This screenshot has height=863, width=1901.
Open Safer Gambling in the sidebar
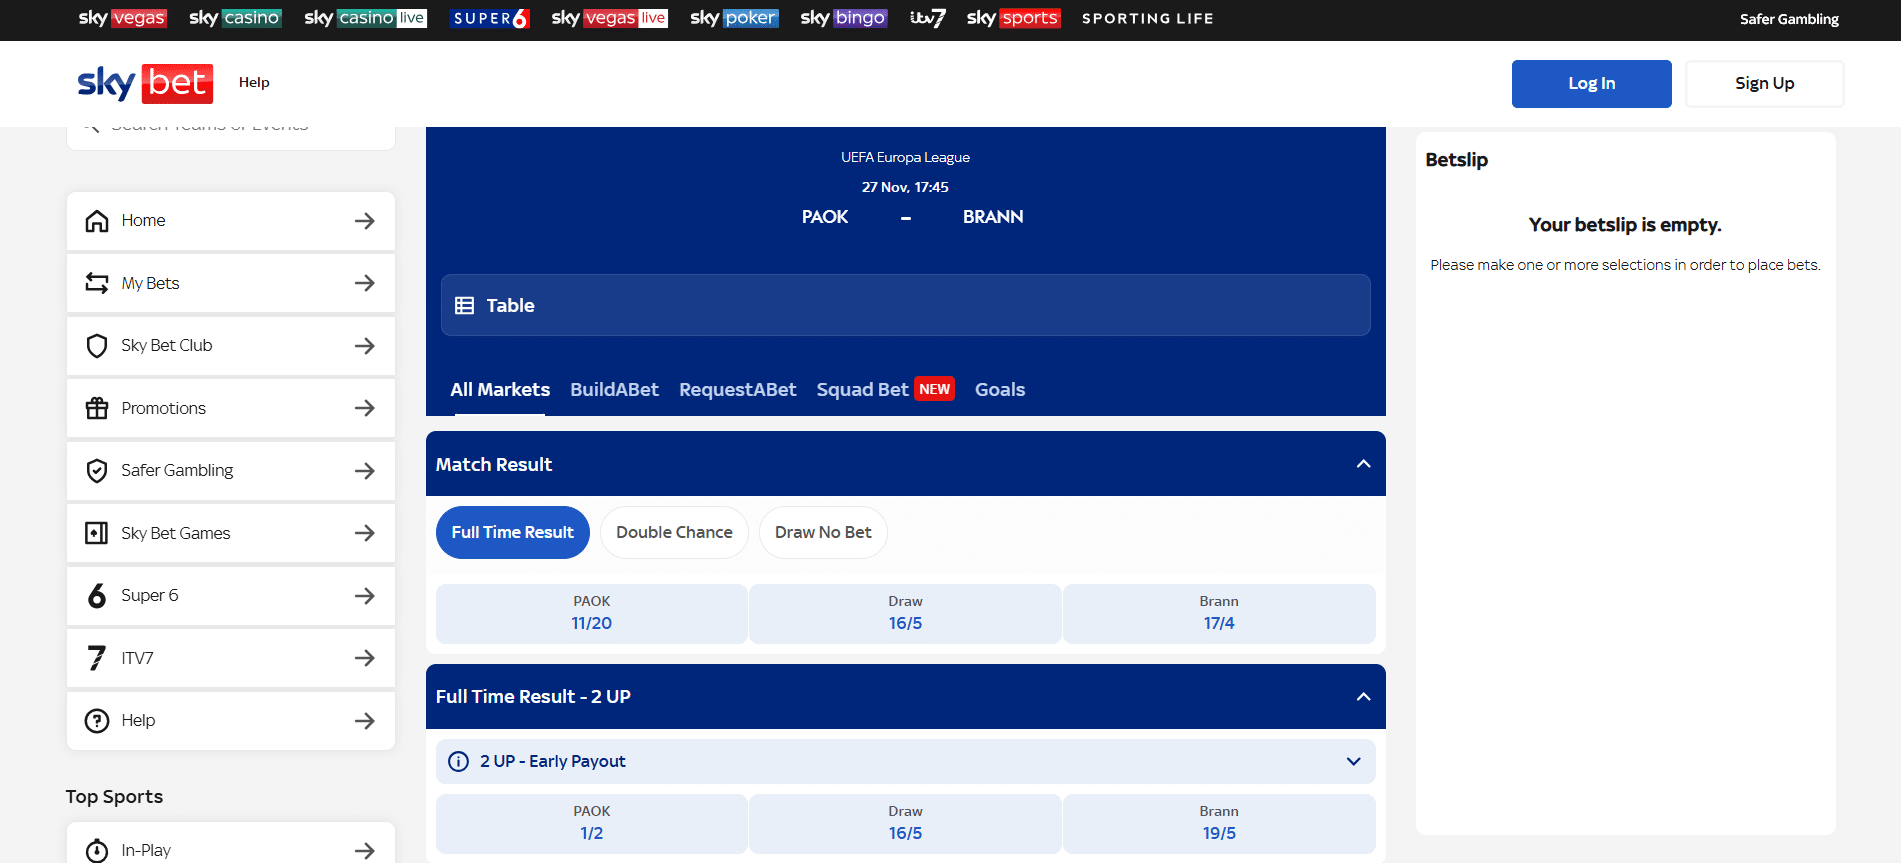(x=231, y=471)
